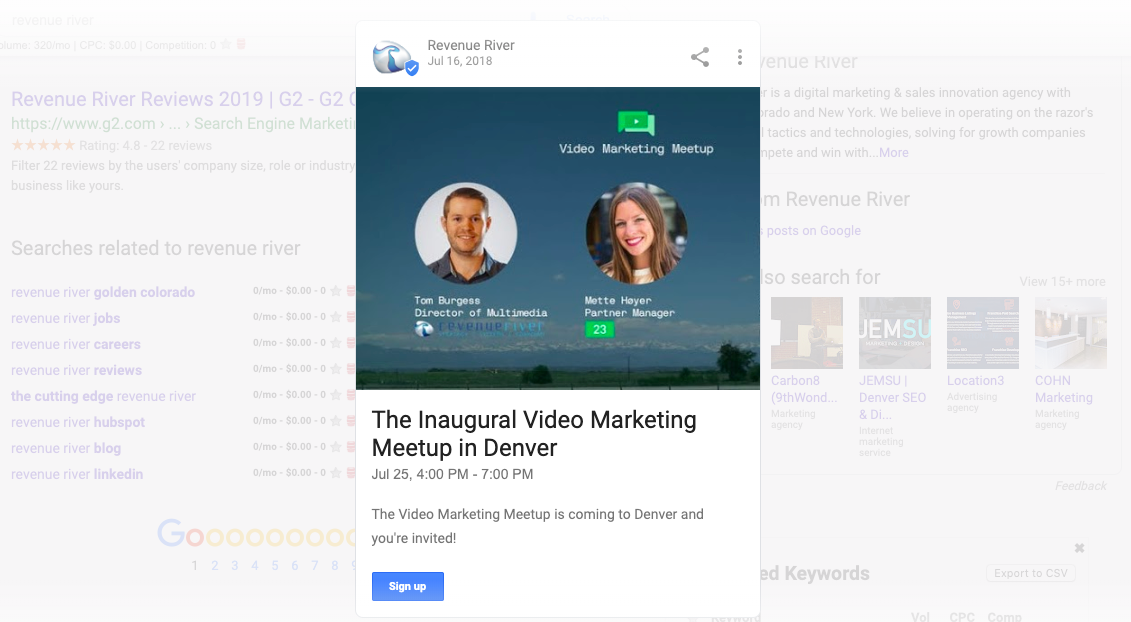Open related search 'revenue river jobs'

click(x=65, y=318)
